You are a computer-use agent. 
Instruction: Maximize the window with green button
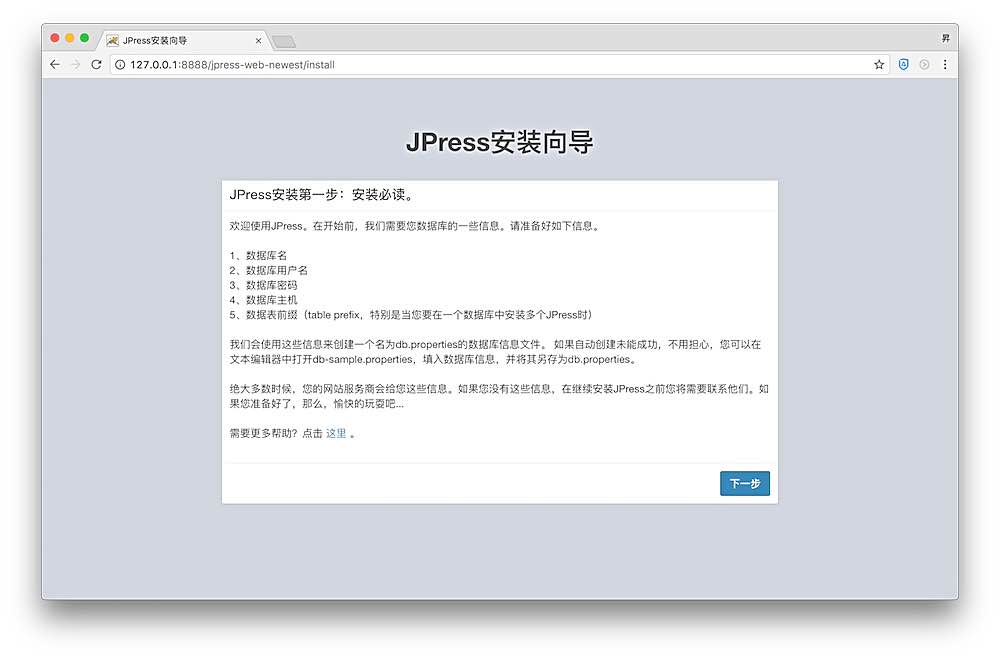85,38
